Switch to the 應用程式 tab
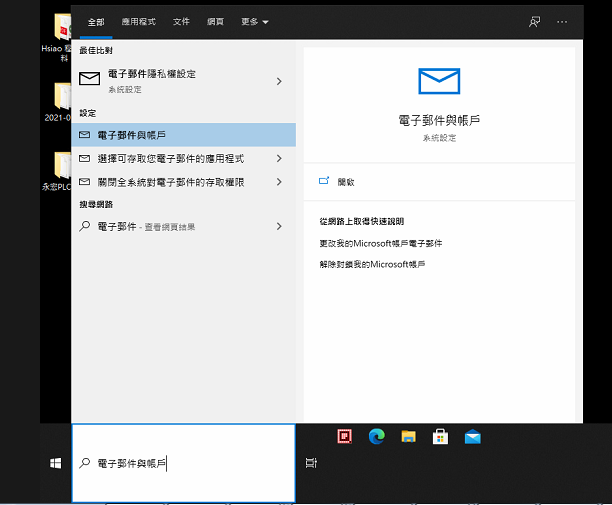Screen dimensions: 612x505 click(138, 21)
